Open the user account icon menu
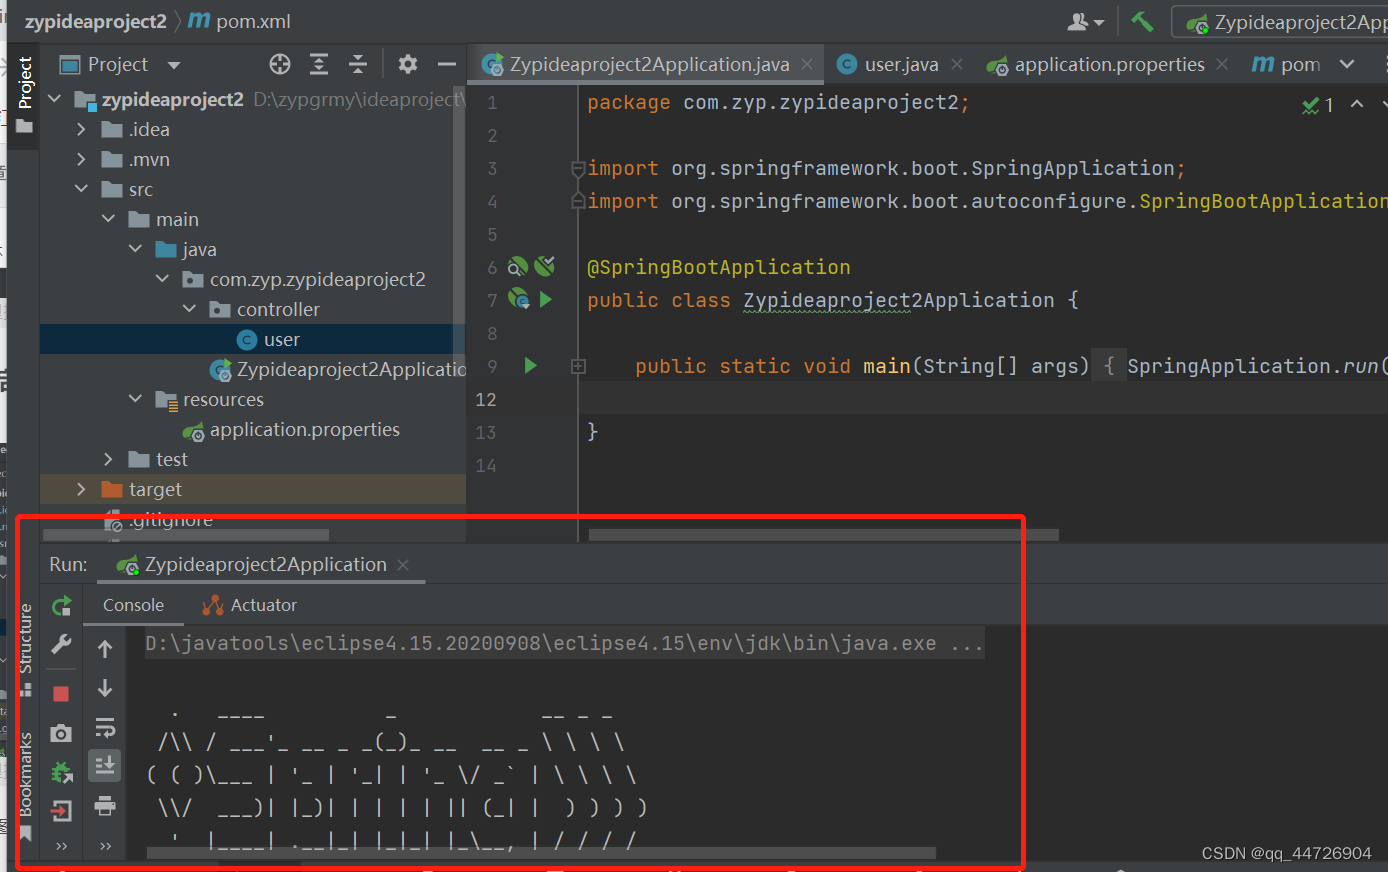 point(1085,21)
